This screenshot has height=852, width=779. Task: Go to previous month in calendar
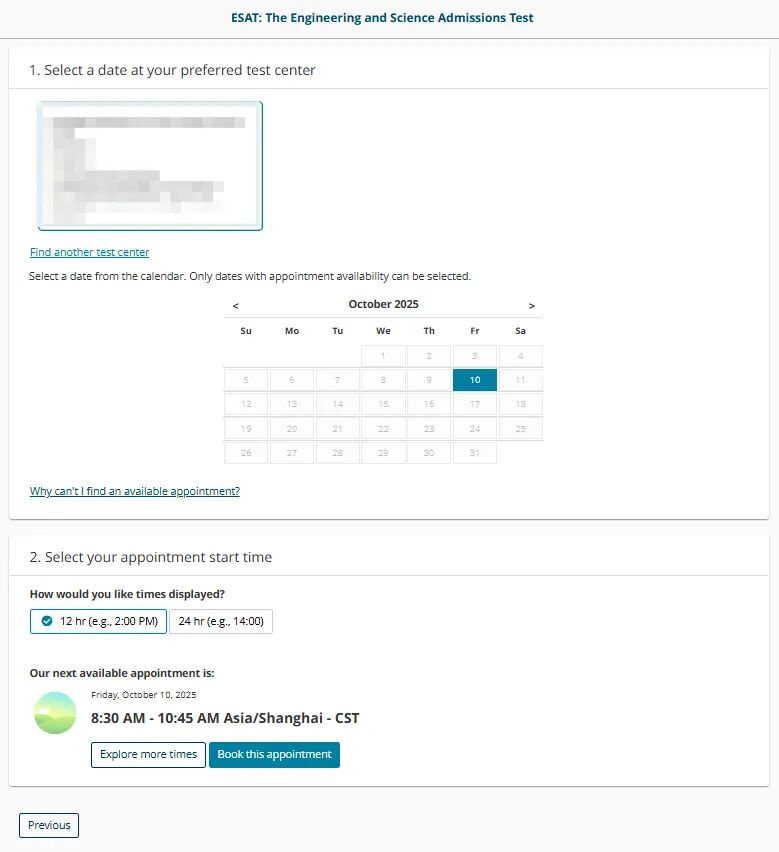(235, 306)
